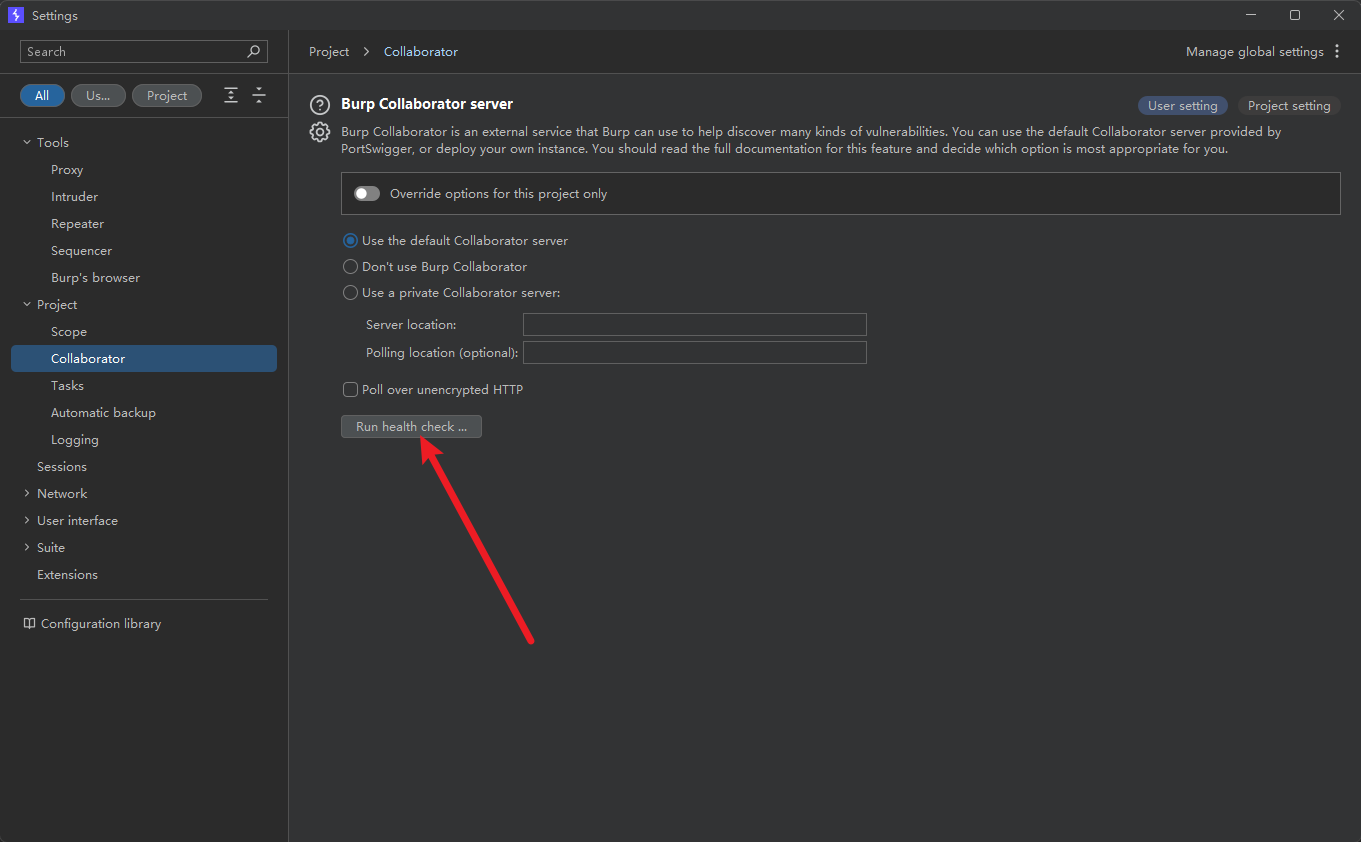Enable Poll over unencrypted HTTP
This screenshot has width=1361, height=842.
tap(350, 390)
